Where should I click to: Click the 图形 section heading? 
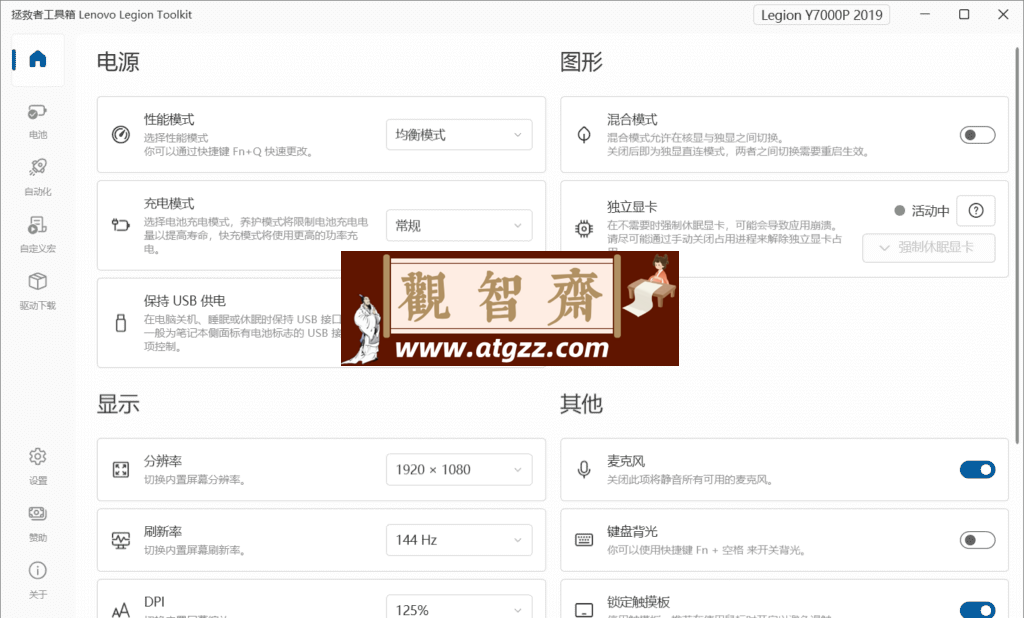(581, 62)
